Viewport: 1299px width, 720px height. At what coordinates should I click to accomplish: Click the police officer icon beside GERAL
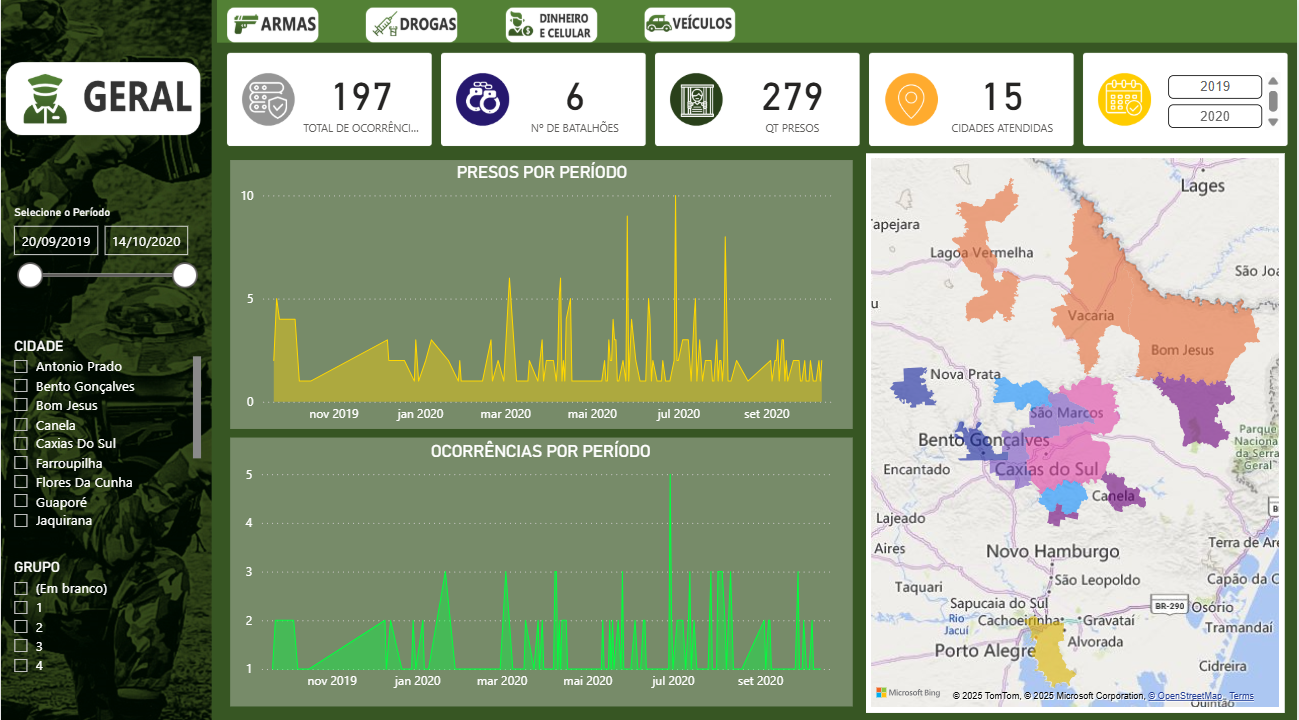click(46, 99)
